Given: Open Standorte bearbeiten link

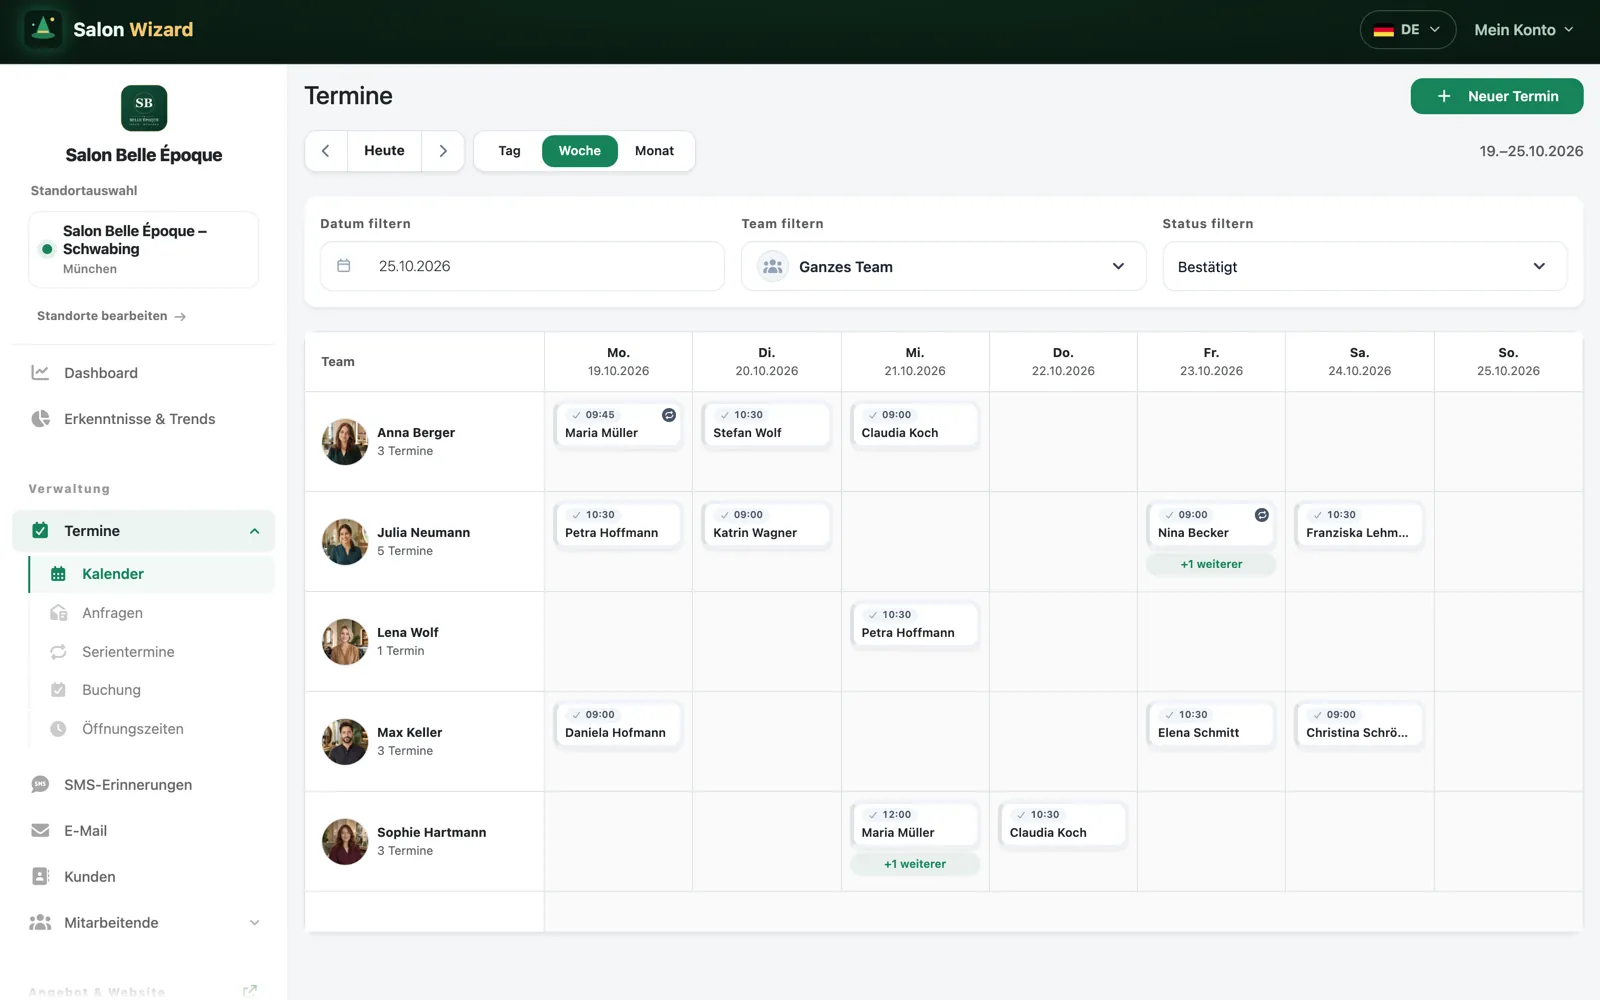Looking at the screenshot, I should click(x=112, y=316).
